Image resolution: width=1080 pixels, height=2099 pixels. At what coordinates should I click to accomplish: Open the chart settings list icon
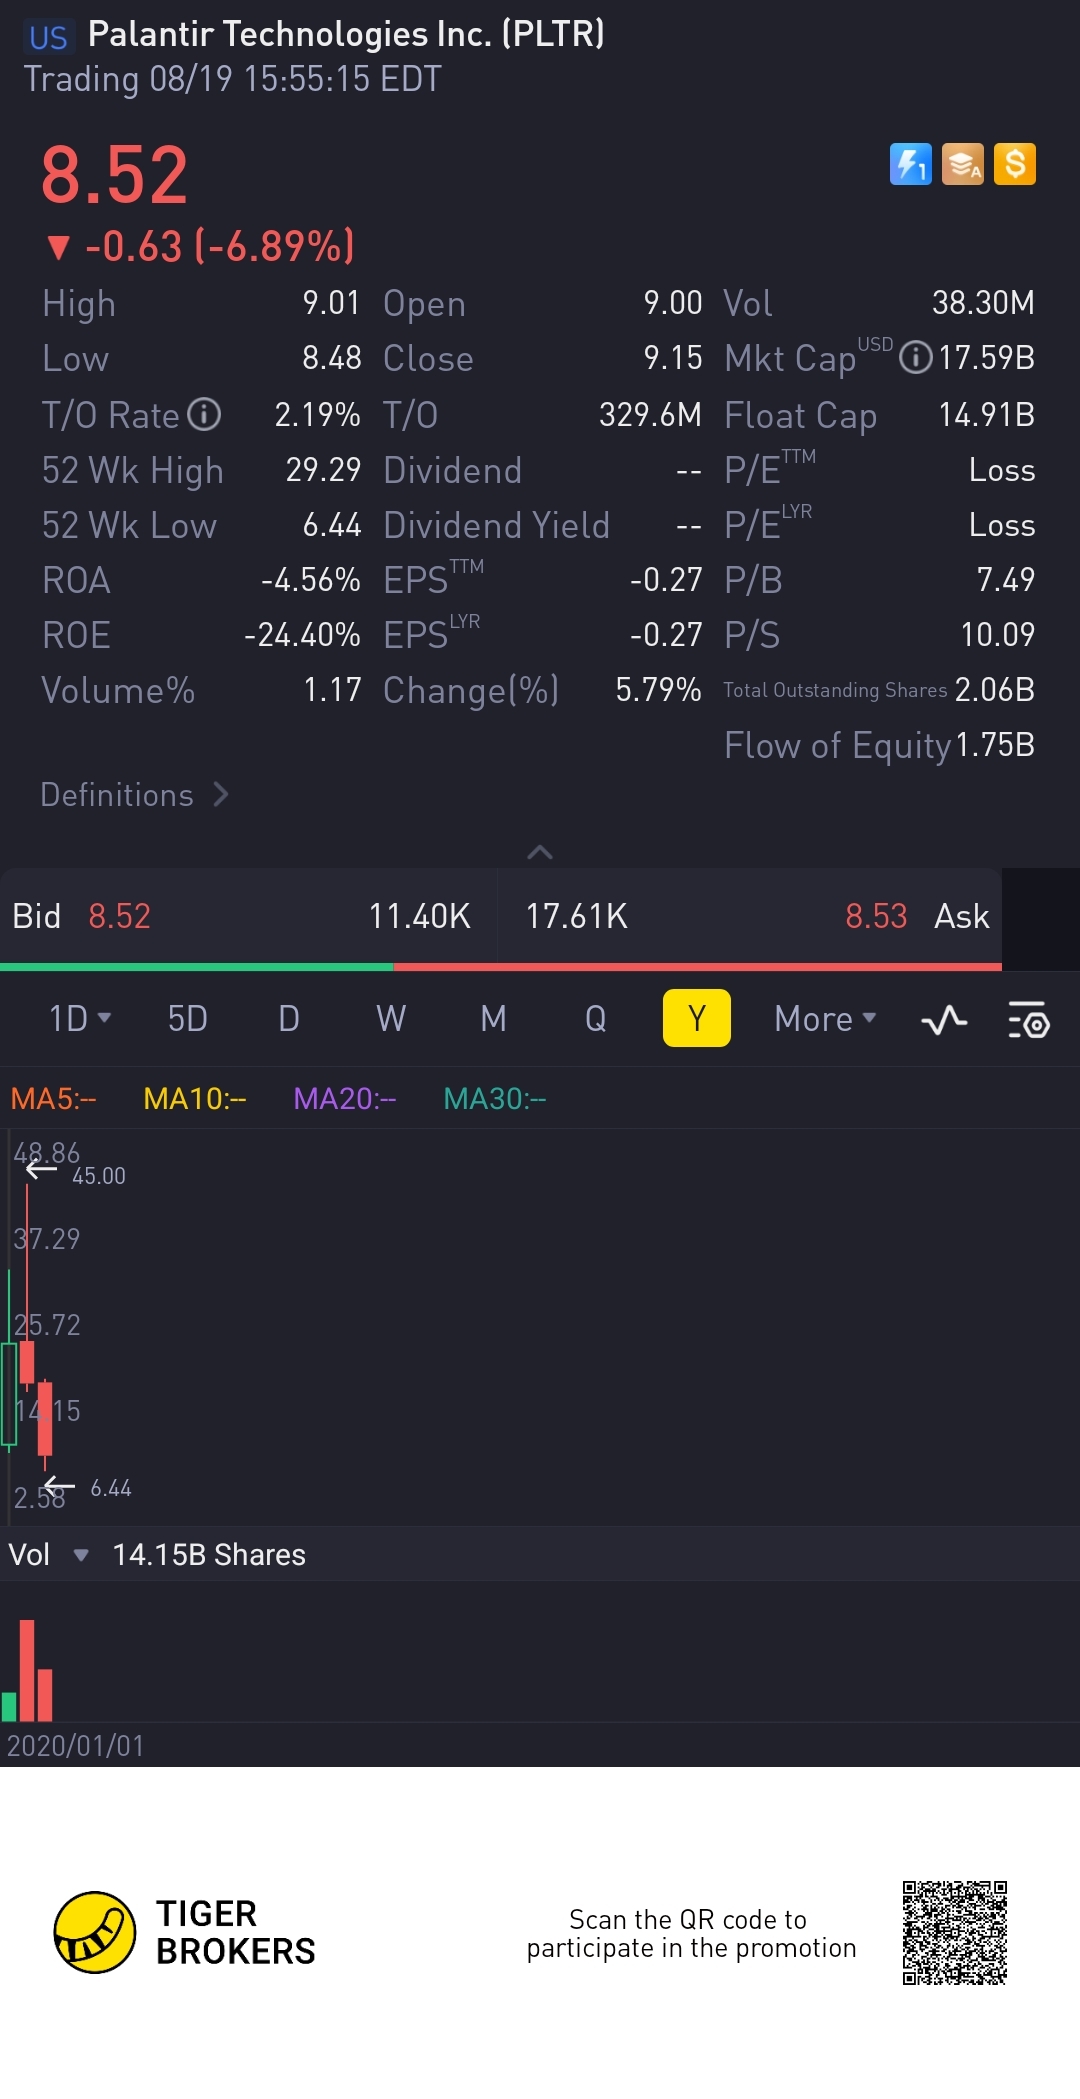click(x=1027, y=1020)
